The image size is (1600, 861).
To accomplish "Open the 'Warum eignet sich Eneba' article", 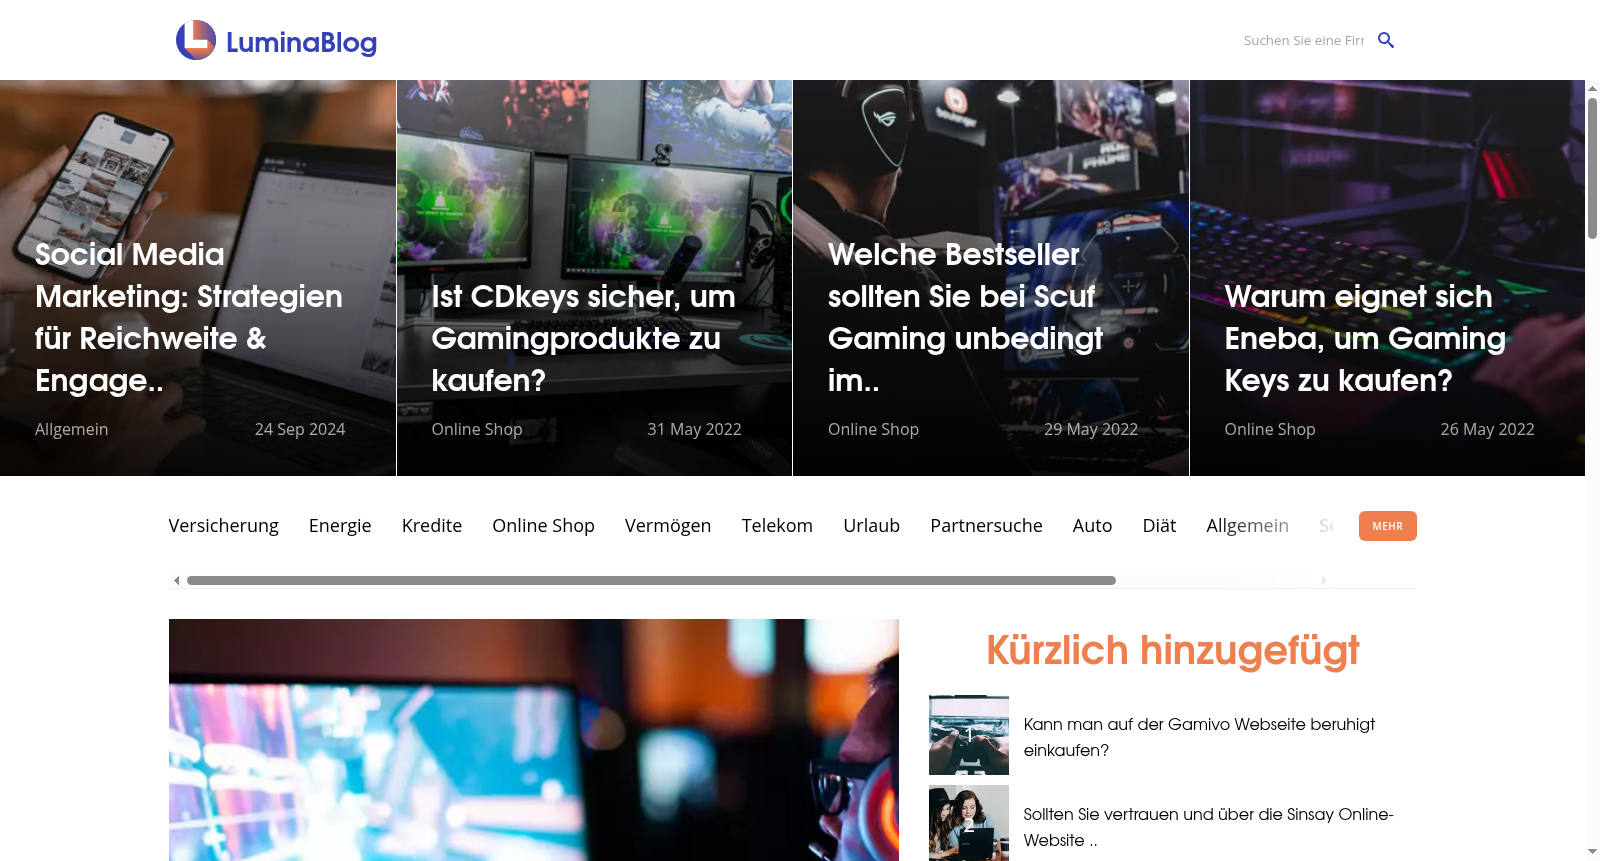I will 1365,338.
